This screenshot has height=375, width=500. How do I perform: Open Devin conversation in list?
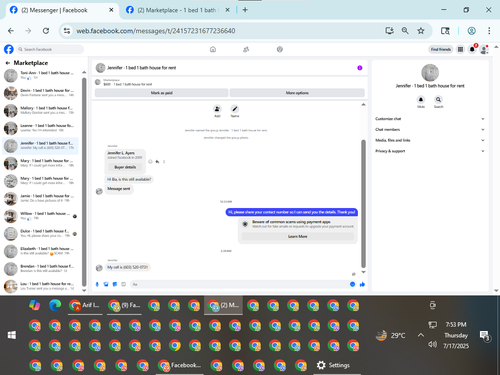40,93
